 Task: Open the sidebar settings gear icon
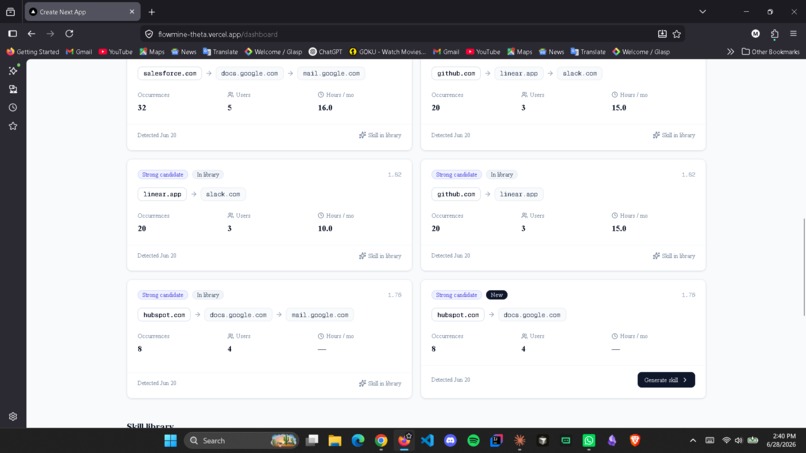[13, 416]
